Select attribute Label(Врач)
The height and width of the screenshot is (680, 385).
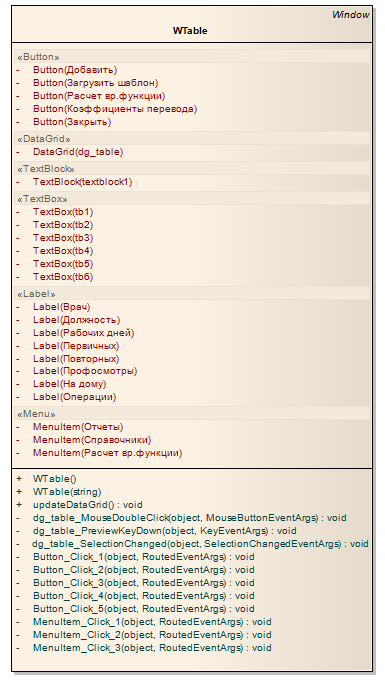pos(62,307)
